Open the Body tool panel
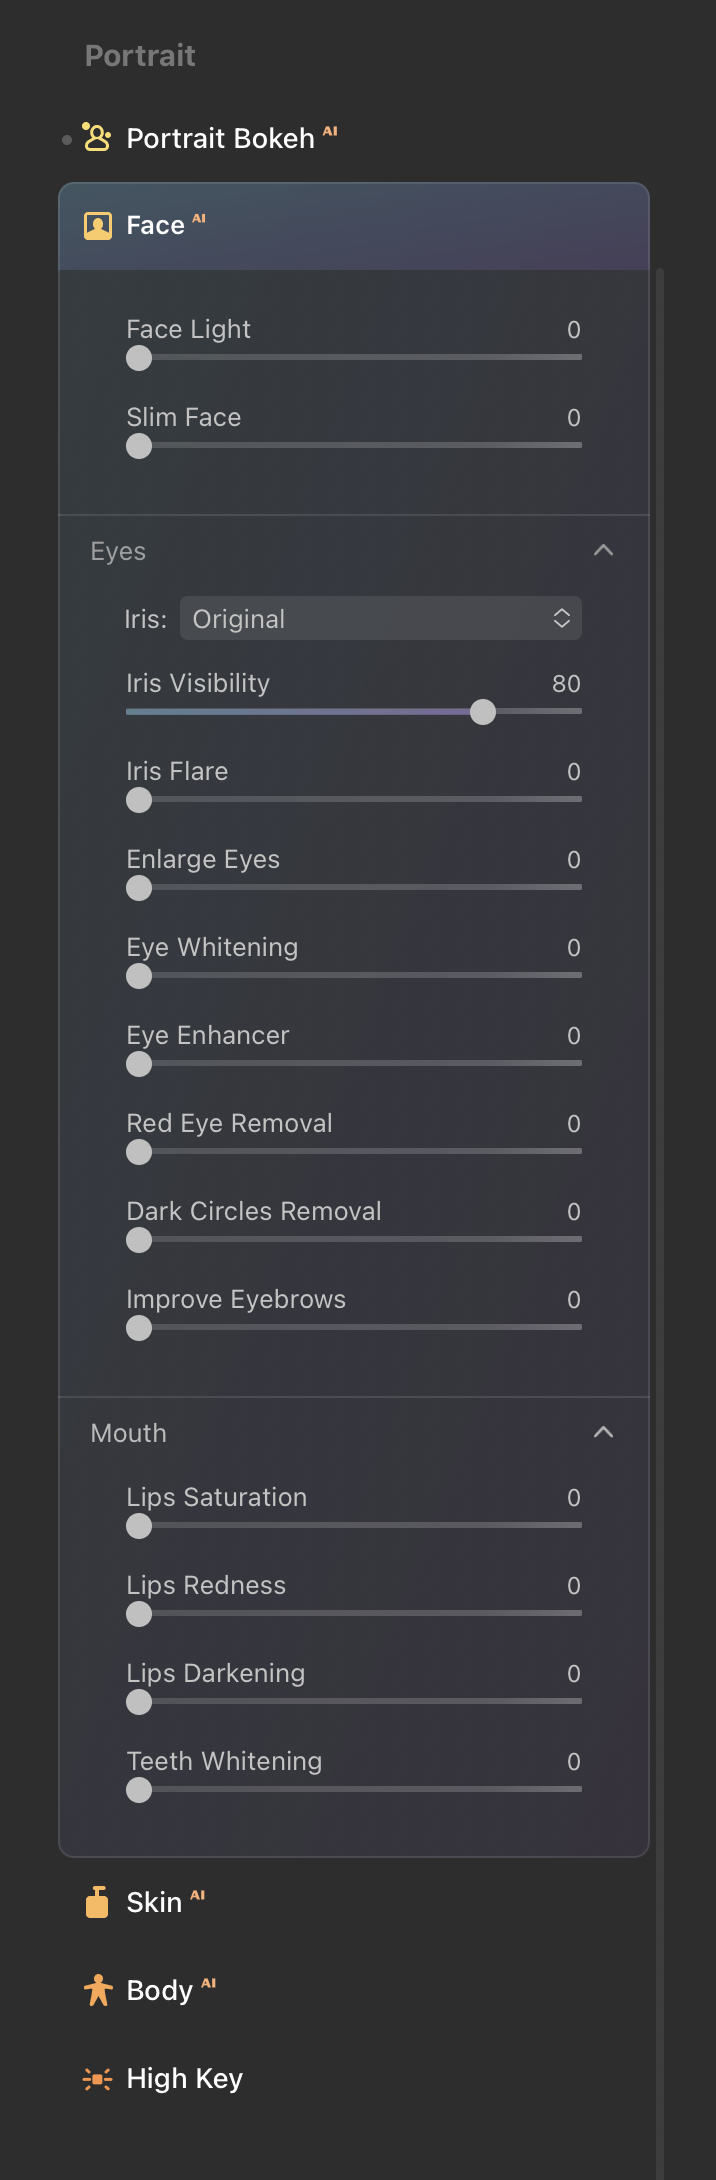Screen dimensions: 716x2180 click(159, 1990)
